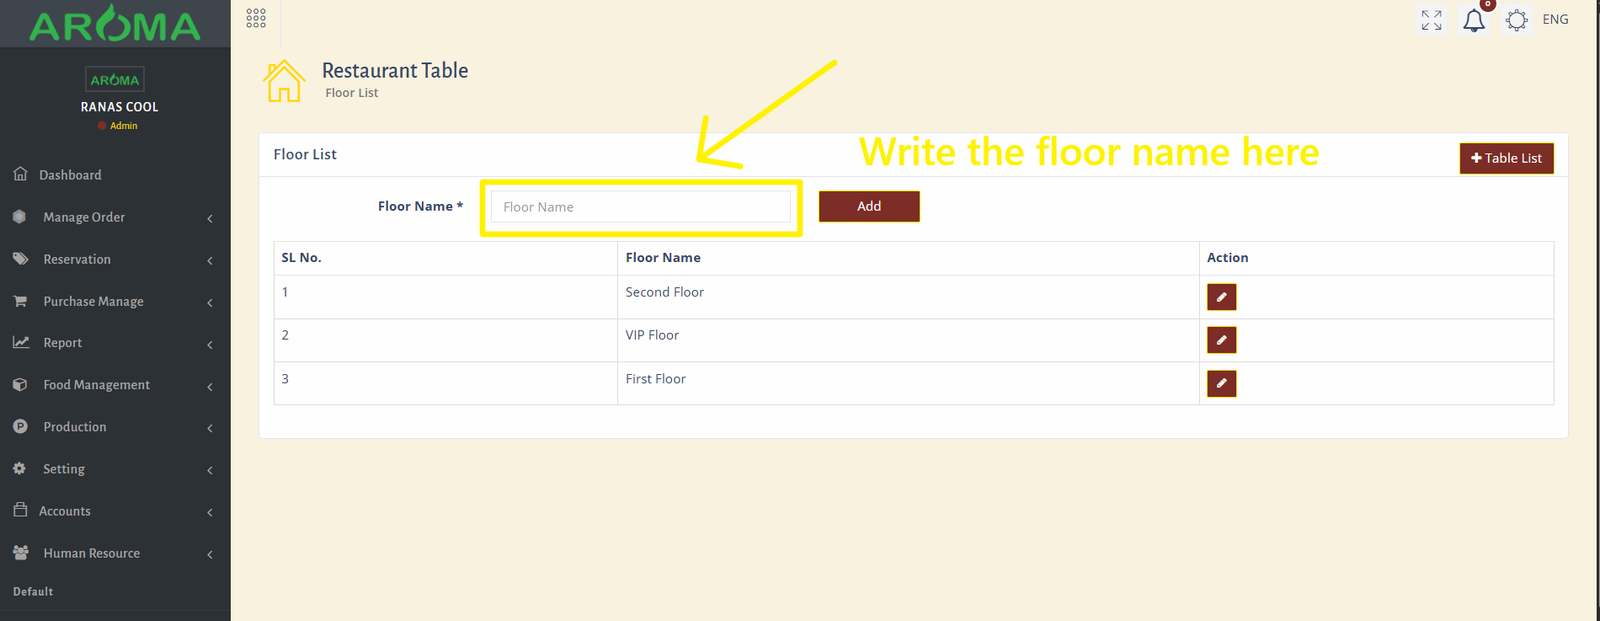The width and height of the screenshot is (1600, 621).
Task: Open the notifications bell icon
Action: tap(1474, 21)
